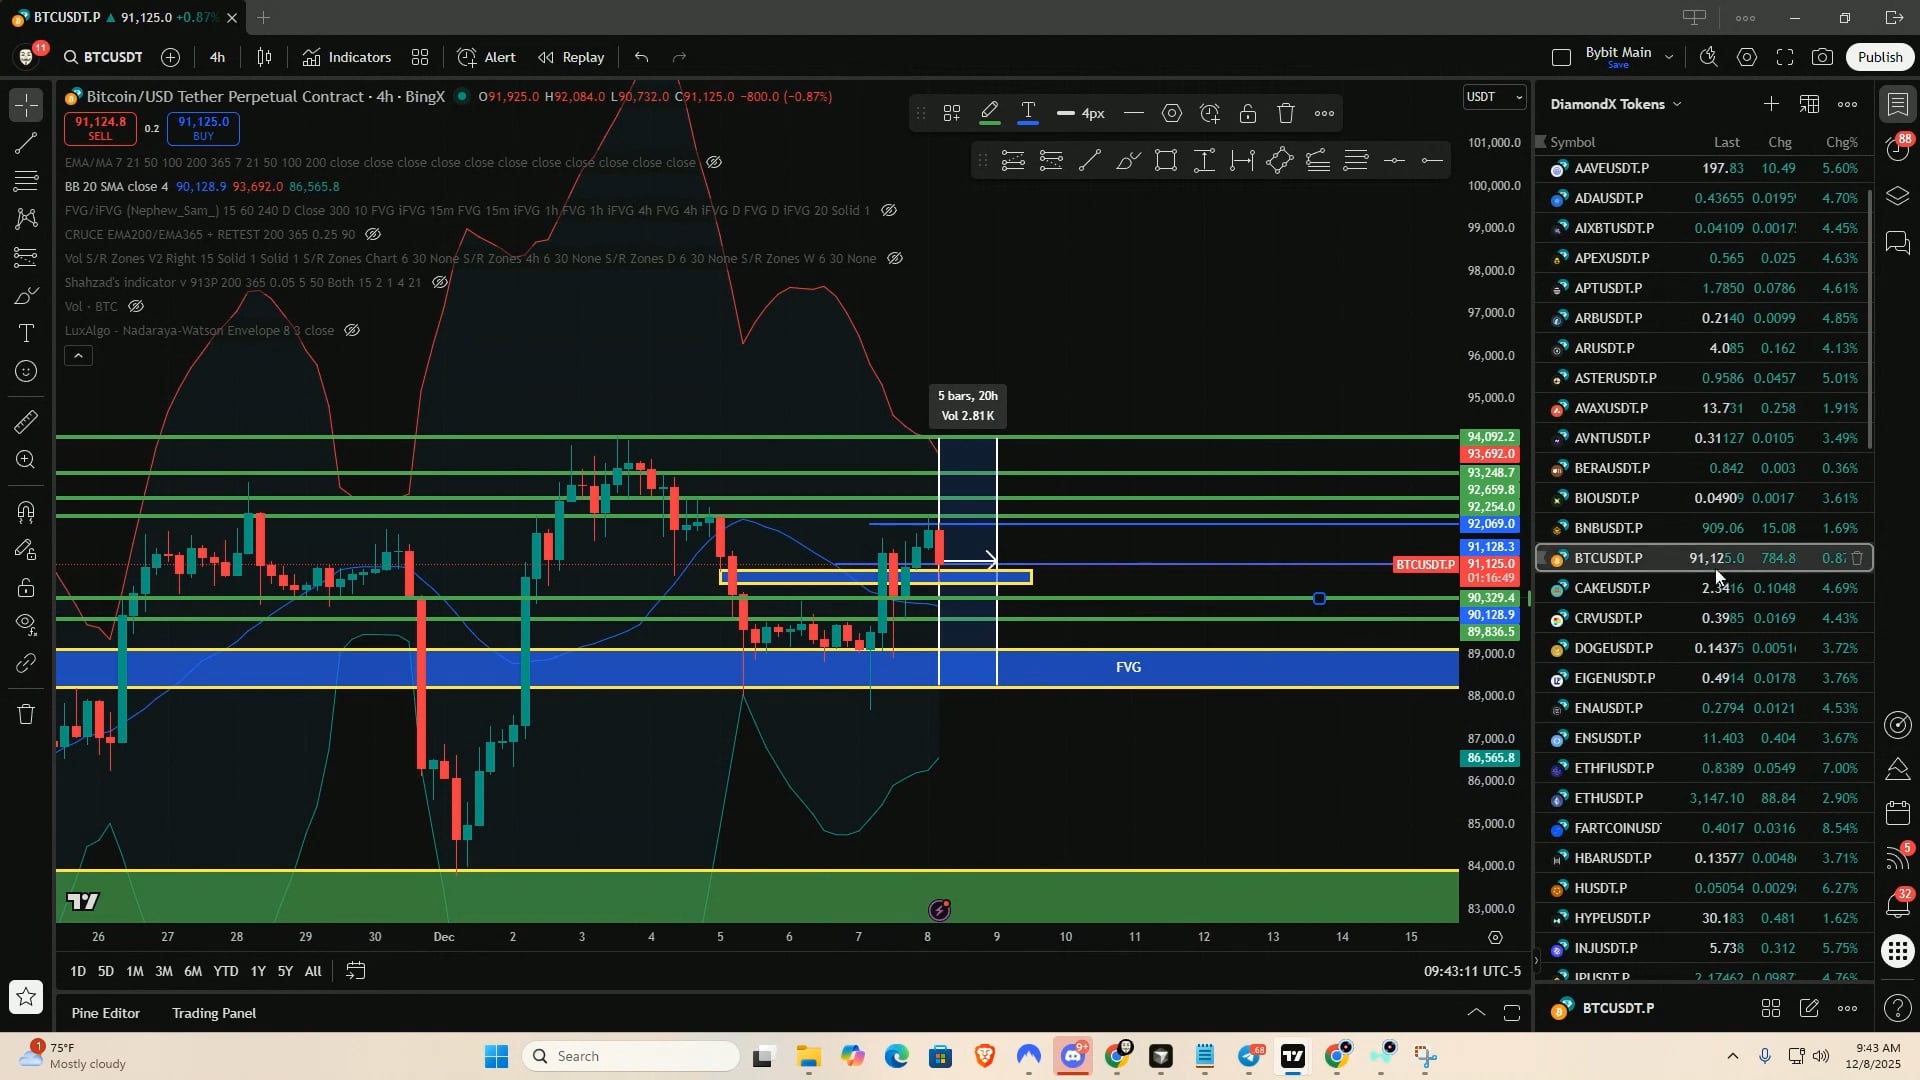Select the trend line drawing tool
Viewport: 1920px width, 1080px height.
tap(27, 143)
